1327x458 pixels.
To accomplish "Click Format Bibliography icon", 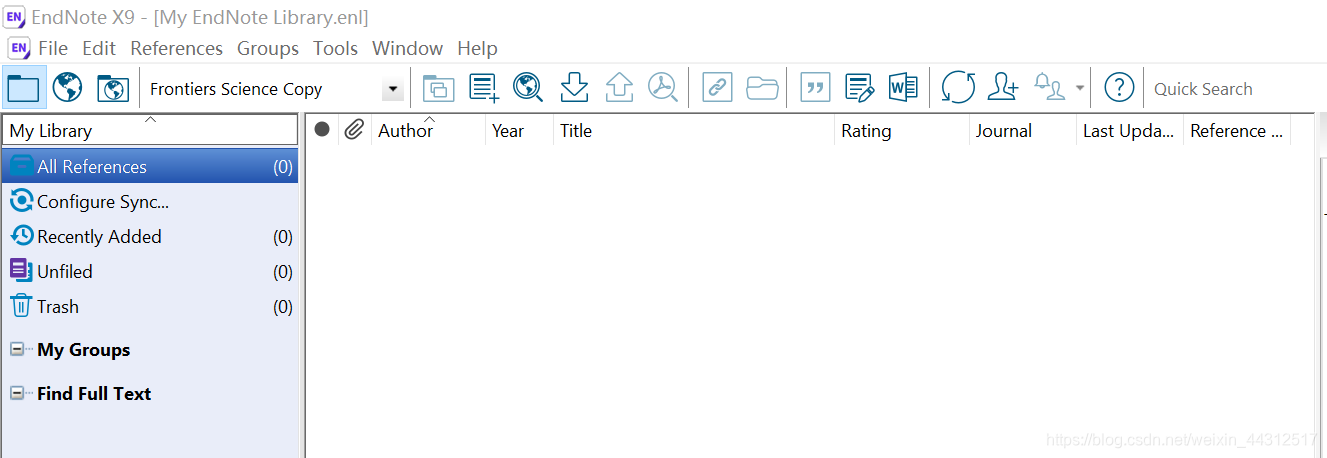I will click(860, 88).
